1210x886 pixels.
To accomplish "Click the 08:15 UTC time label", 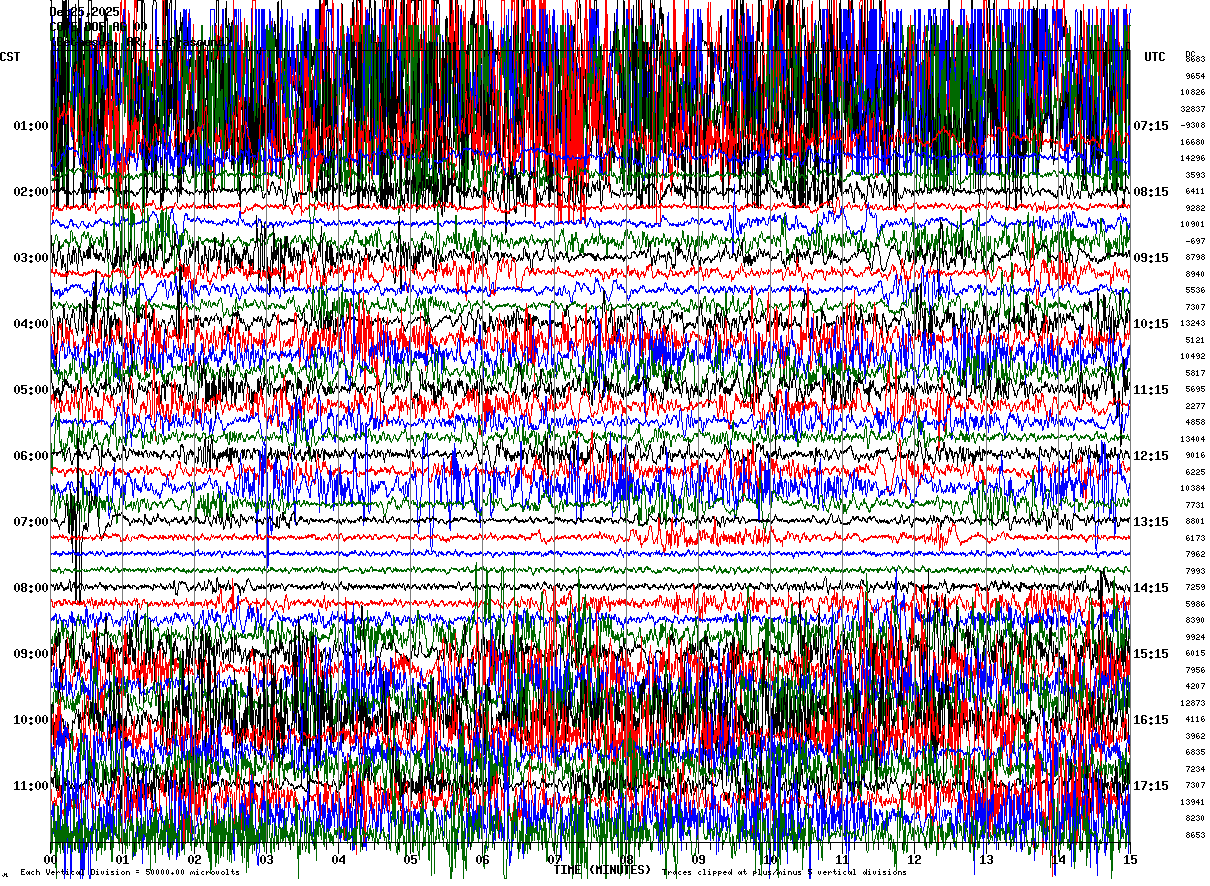I will (1151, 192).
